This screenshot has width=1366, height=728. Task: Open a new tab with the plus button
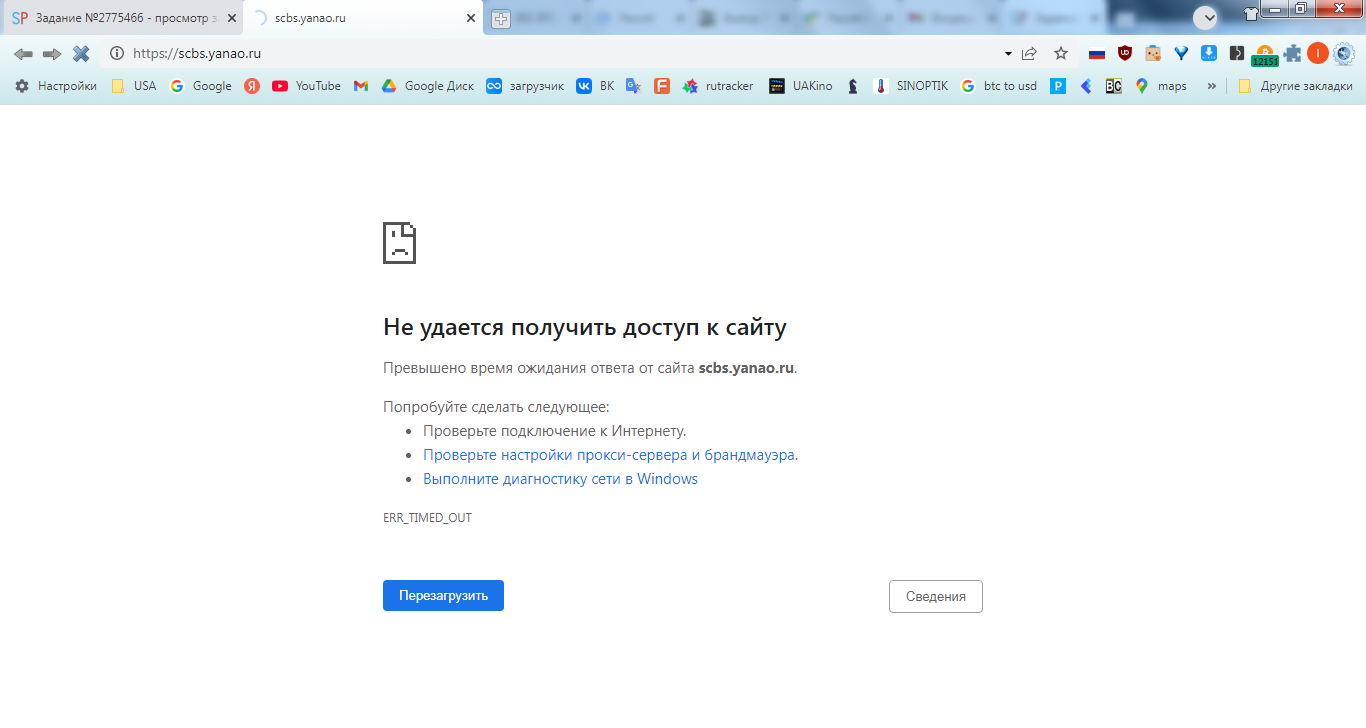click(501, 19)
